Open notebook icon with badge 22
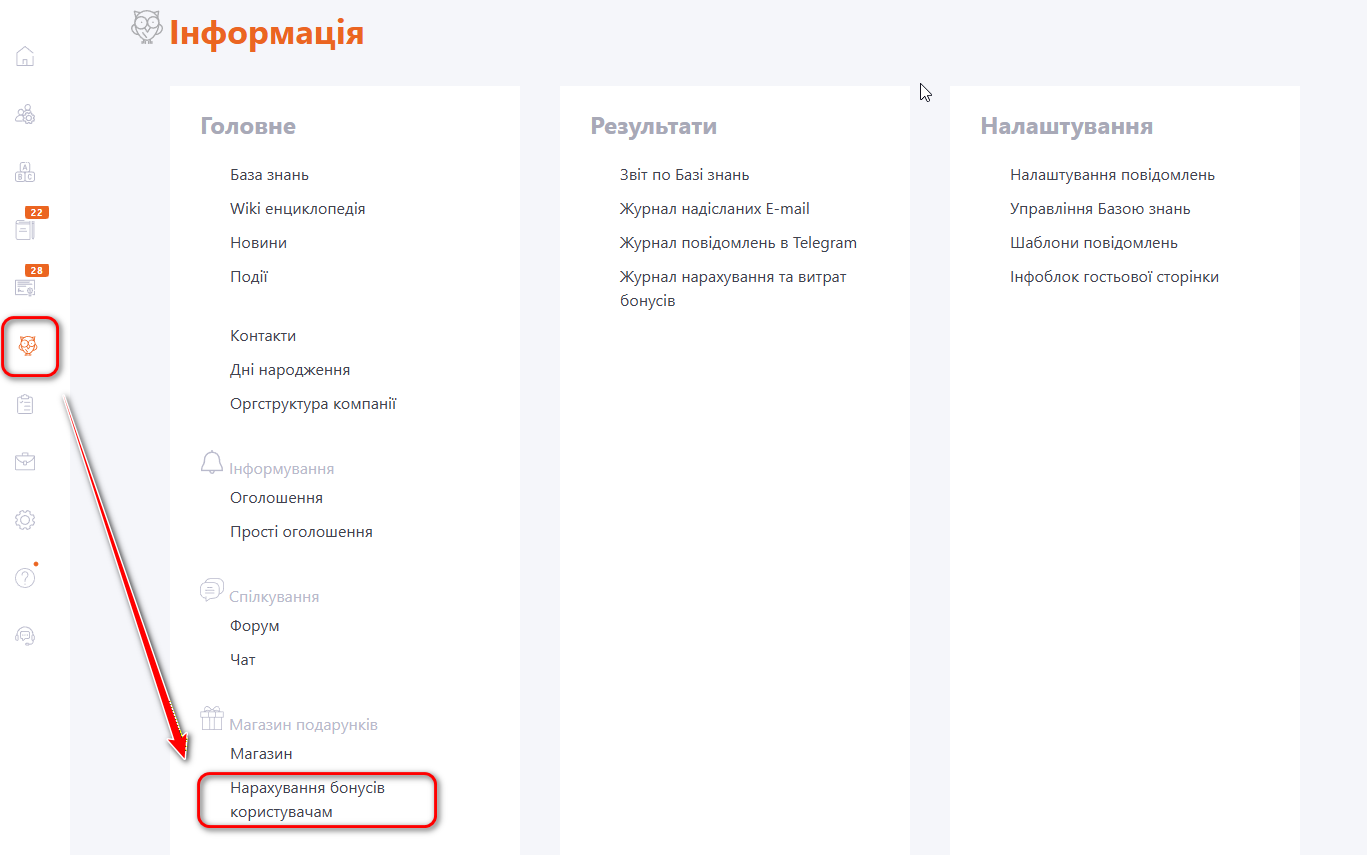Image resolution: width=1367 pixels, height=855 pixels. [x=25, y=229]
